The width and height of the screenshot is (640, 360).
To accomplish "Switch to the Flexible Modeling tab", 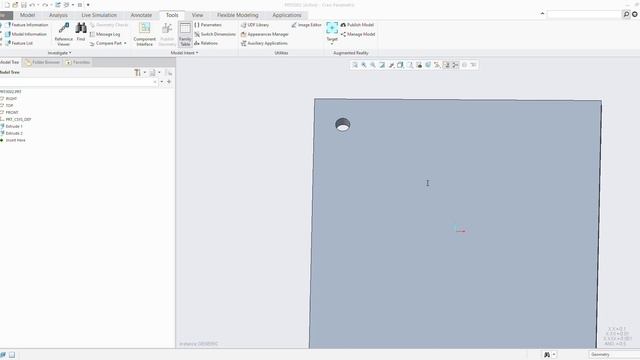I will coord(238,15).
